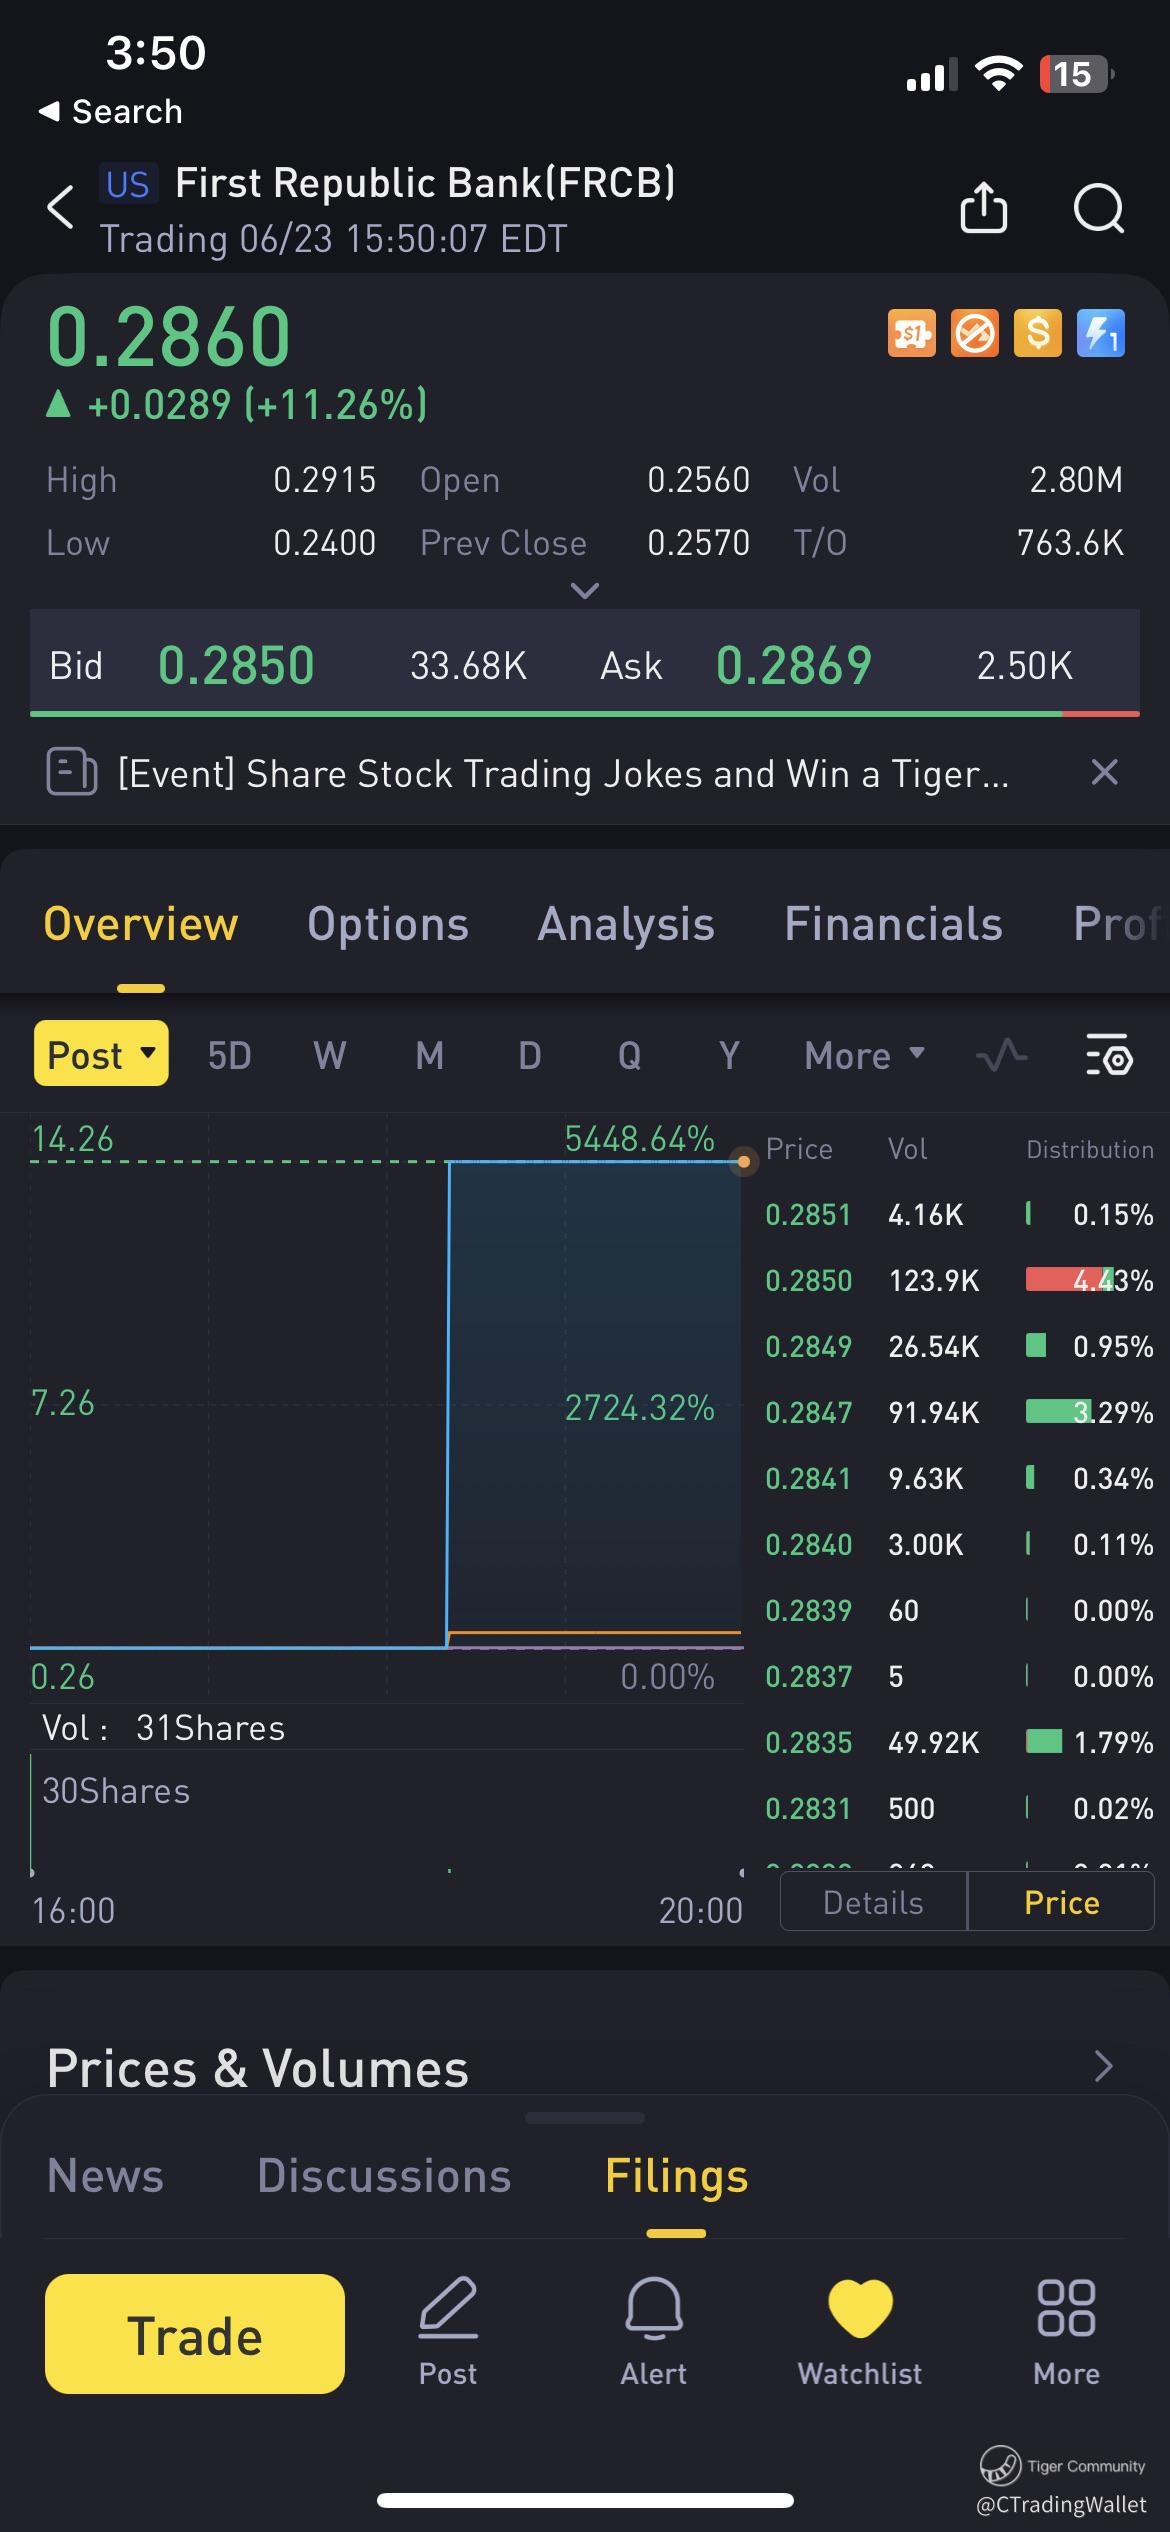Dismiss the event banner with X
The height and width of the screenshot is (2532, 1170).
1104,772
